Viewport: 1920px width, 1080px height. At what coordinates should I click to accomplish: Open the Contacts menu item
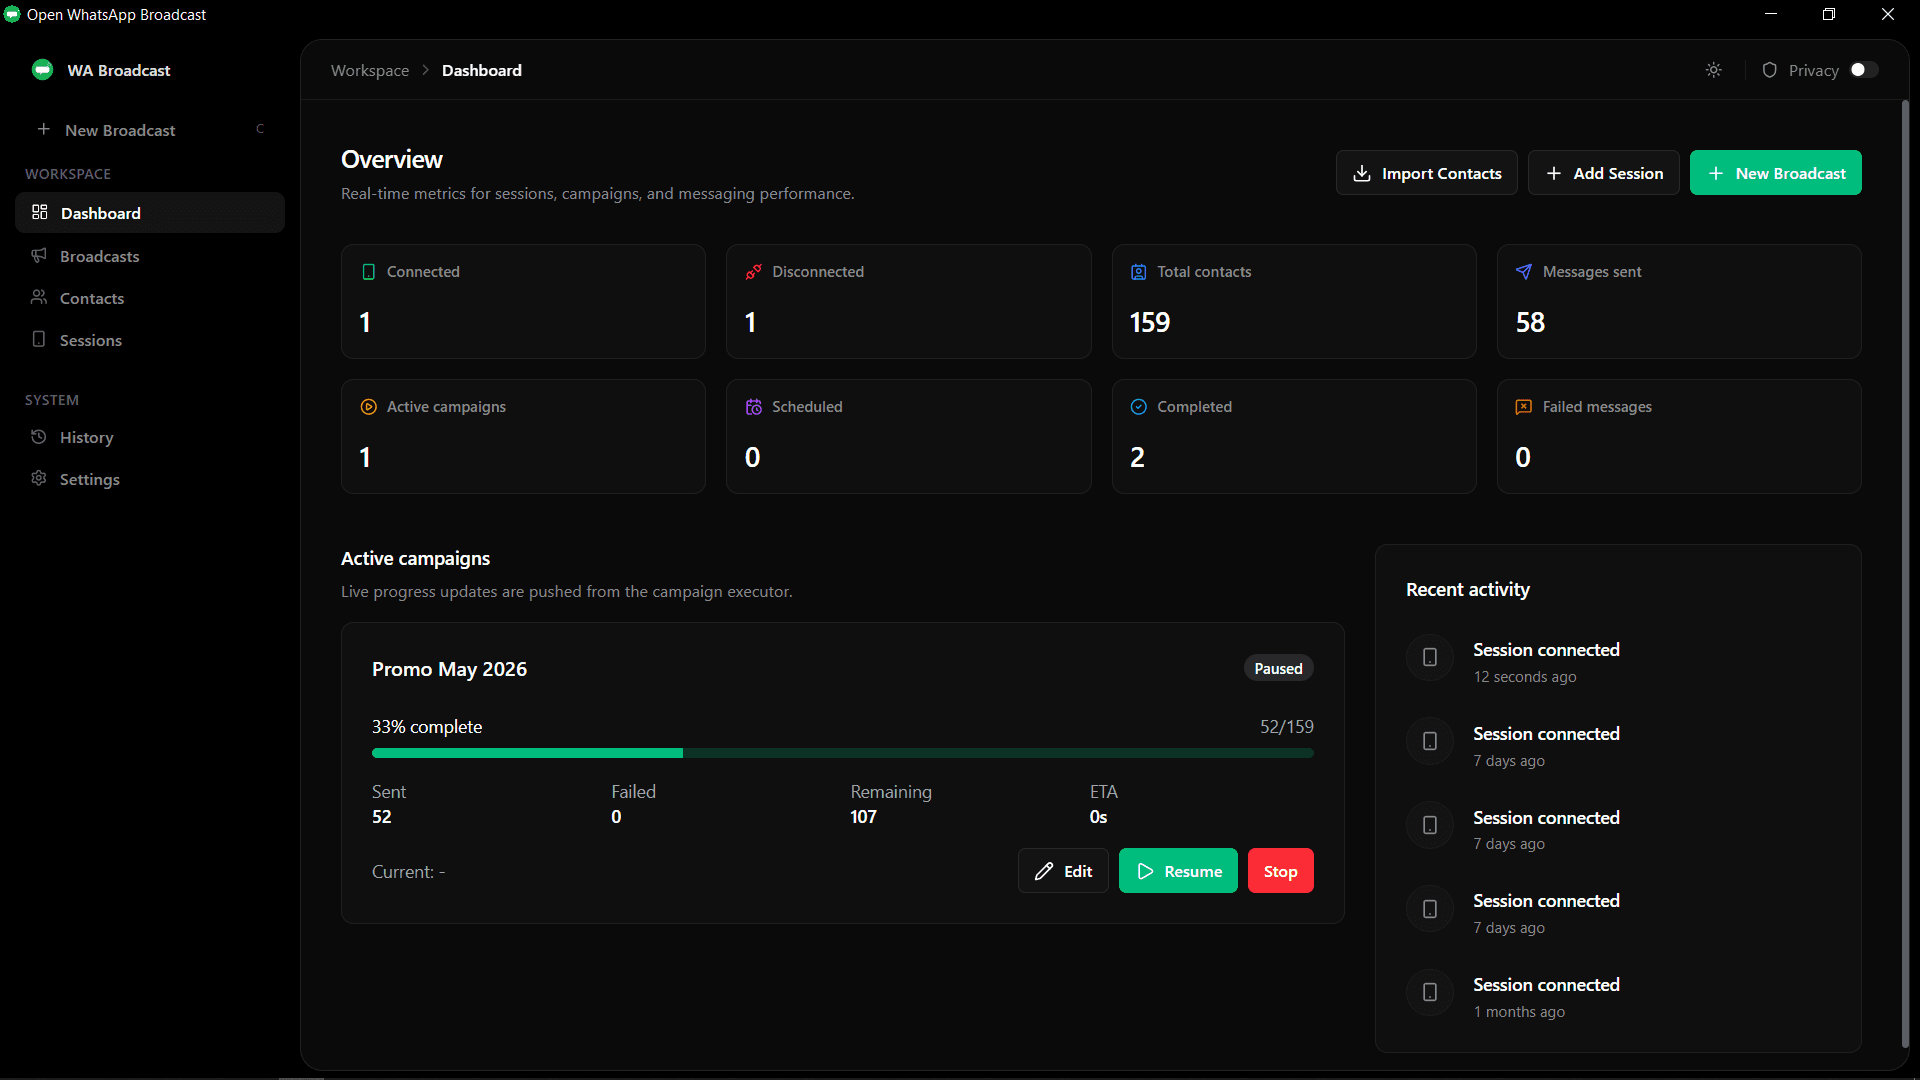pos(150,298)
